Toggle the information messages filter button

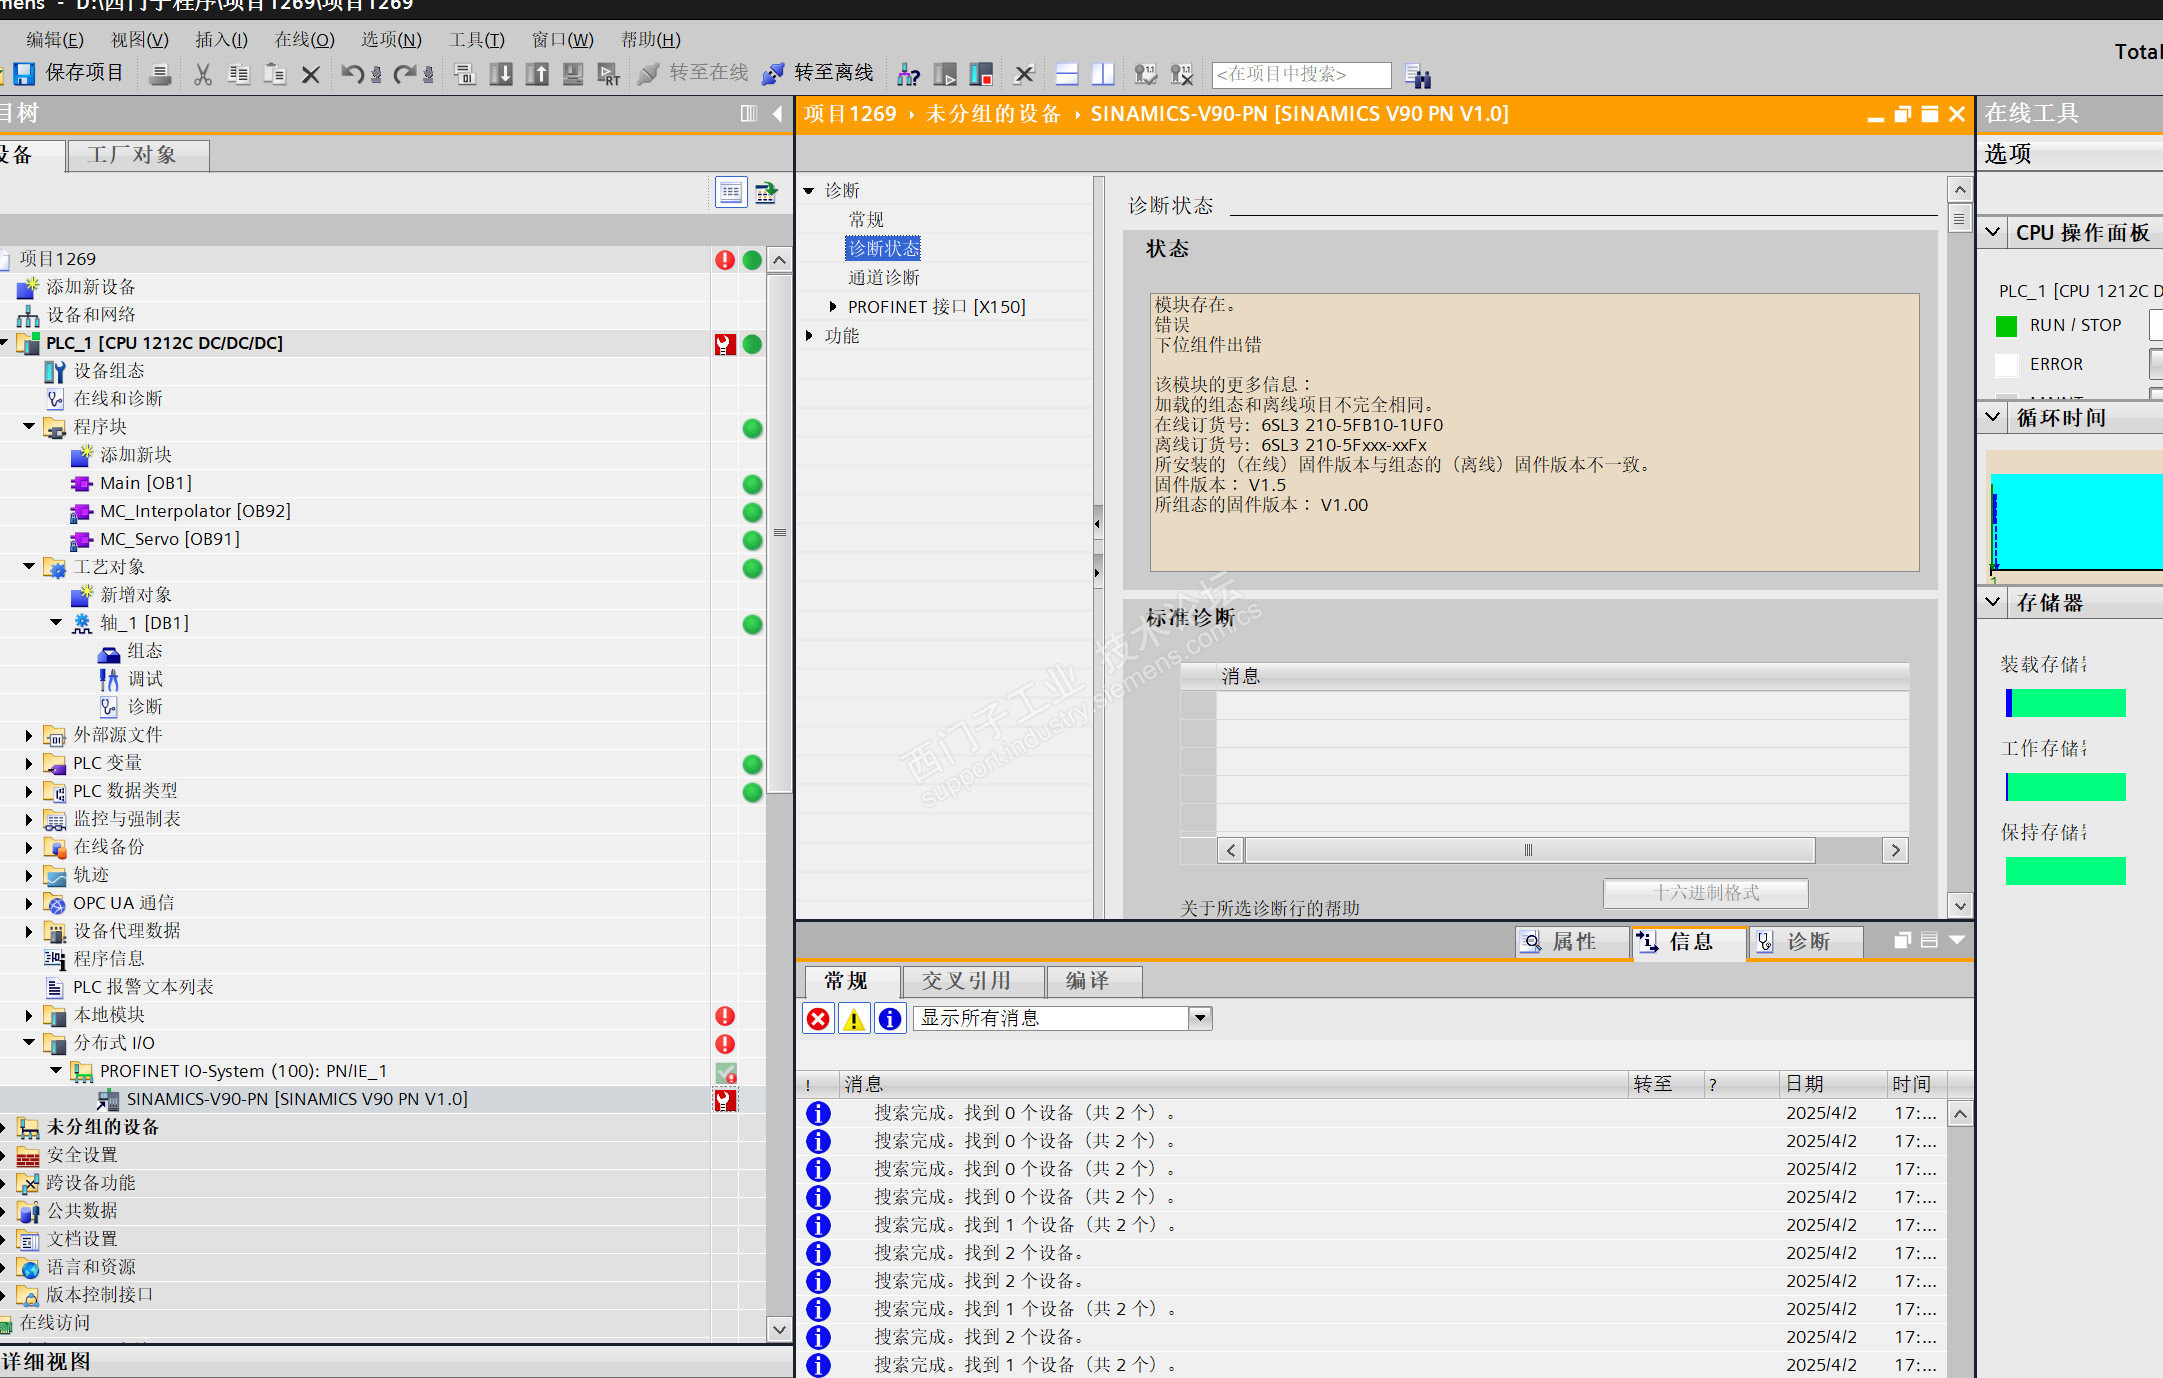click(x=889, y=1019)
